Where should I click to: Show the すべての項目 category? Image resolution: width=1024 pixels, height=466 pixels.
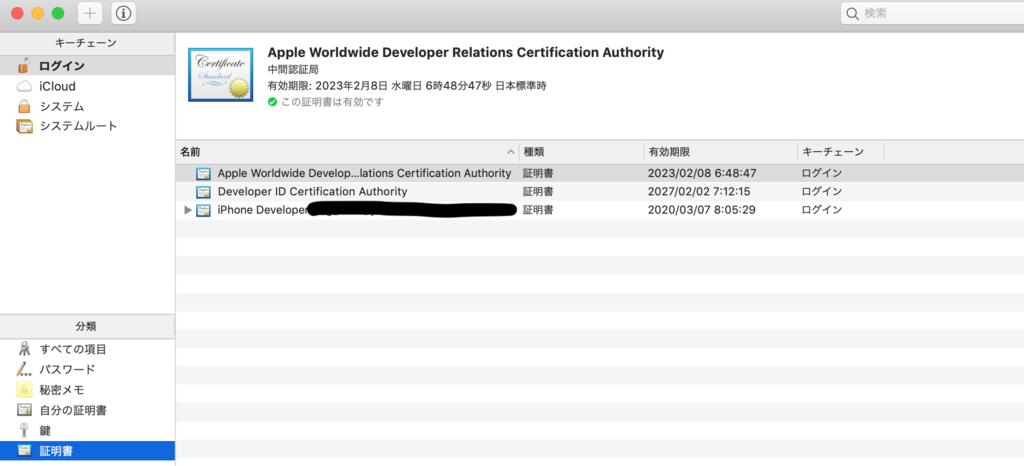pos(88,349)
